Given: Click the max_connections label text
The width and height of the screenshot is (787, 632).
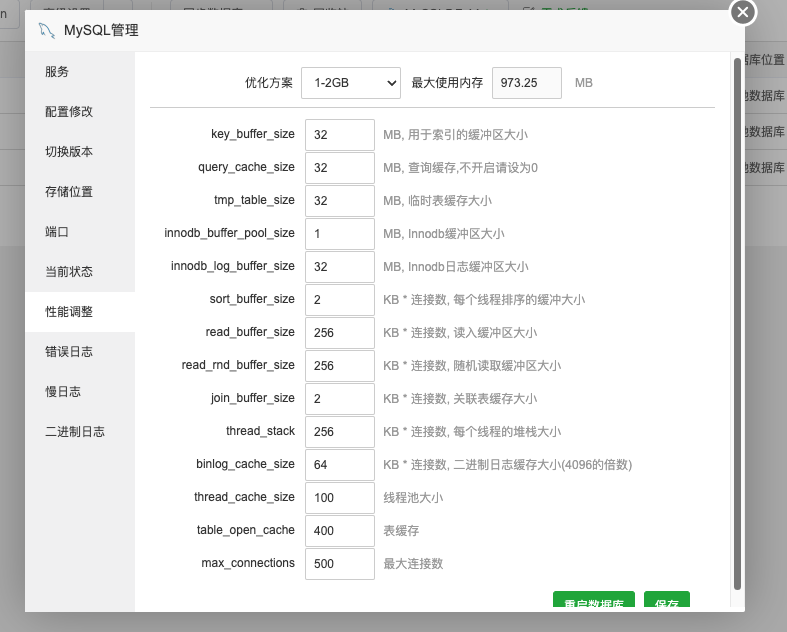Looking at the screenshot, I should [x=248, y=563].
